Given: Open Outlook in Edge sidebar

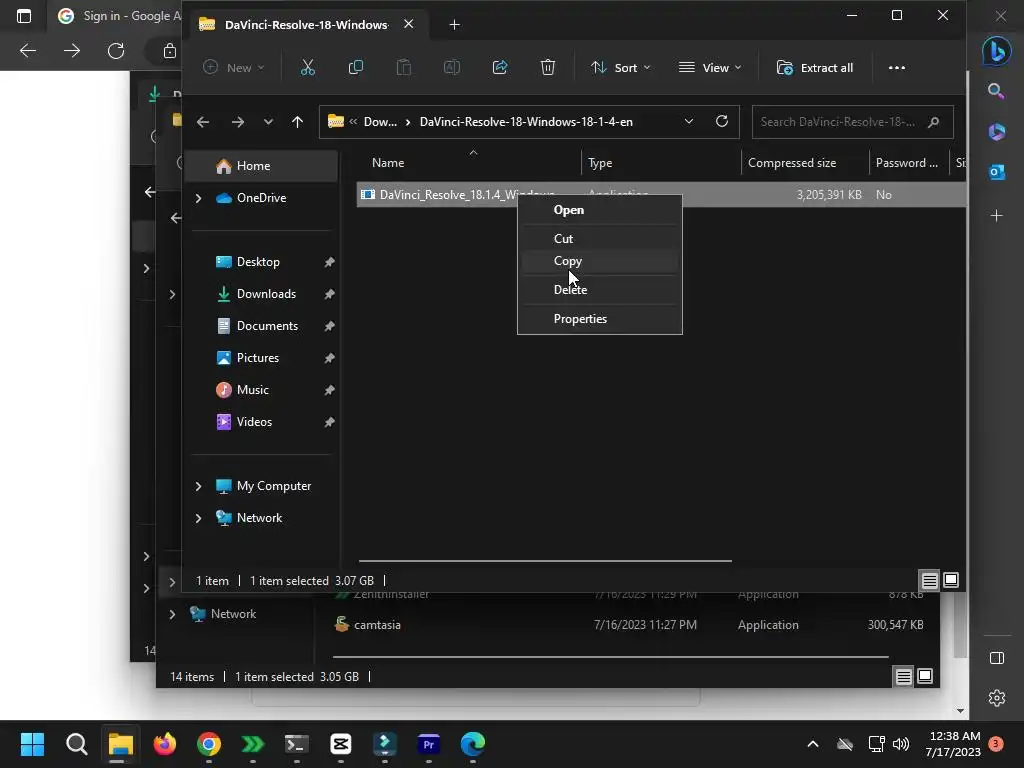Looking at the screenshot, I should [997, 172].
